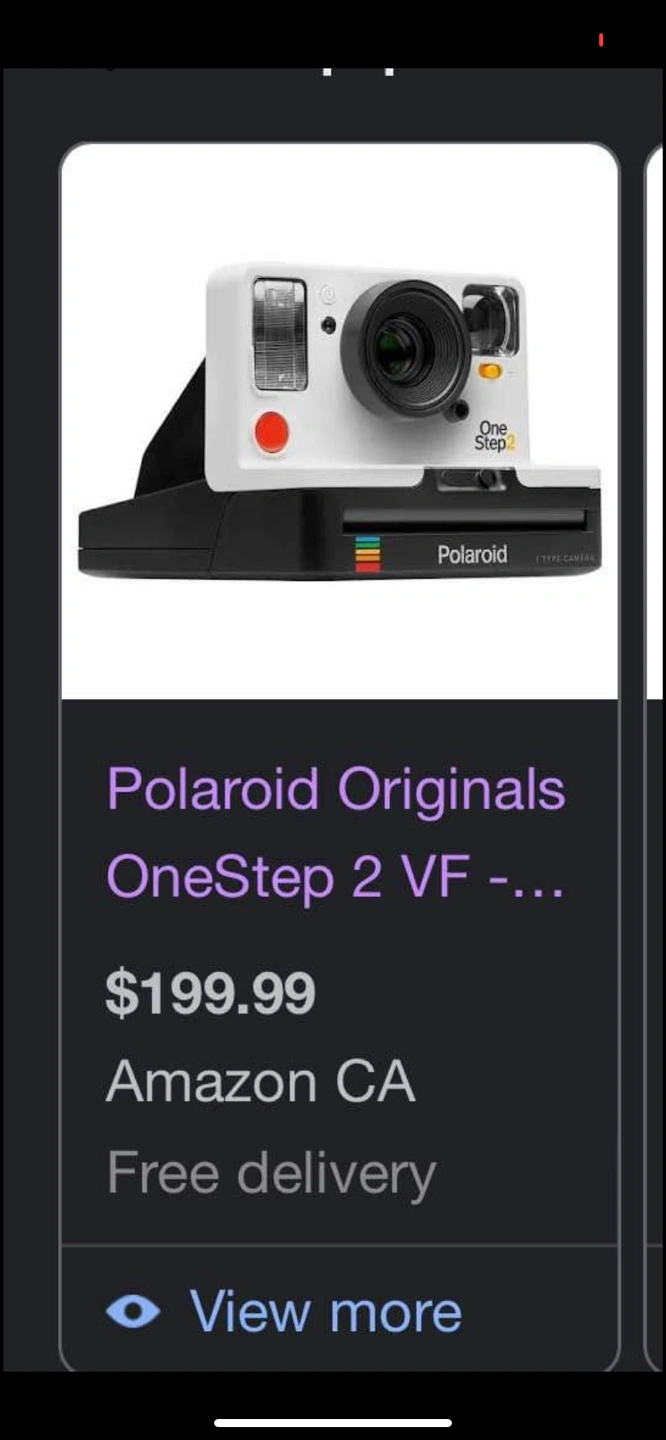
Task: Click the eye icon beside View more
Action: (133, 1311)
